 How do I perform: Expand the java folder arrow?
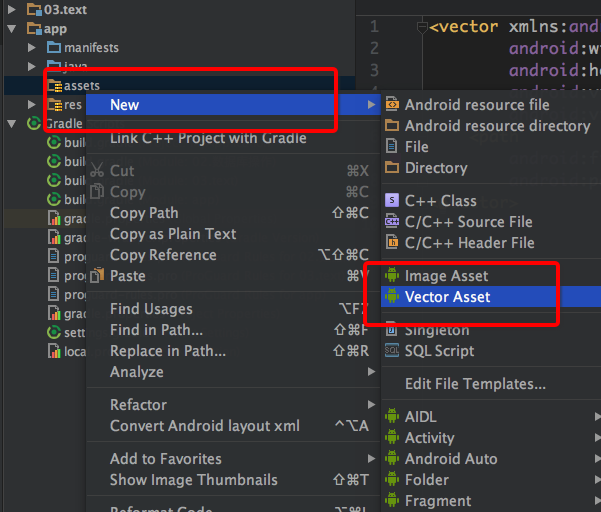point(31,67)
